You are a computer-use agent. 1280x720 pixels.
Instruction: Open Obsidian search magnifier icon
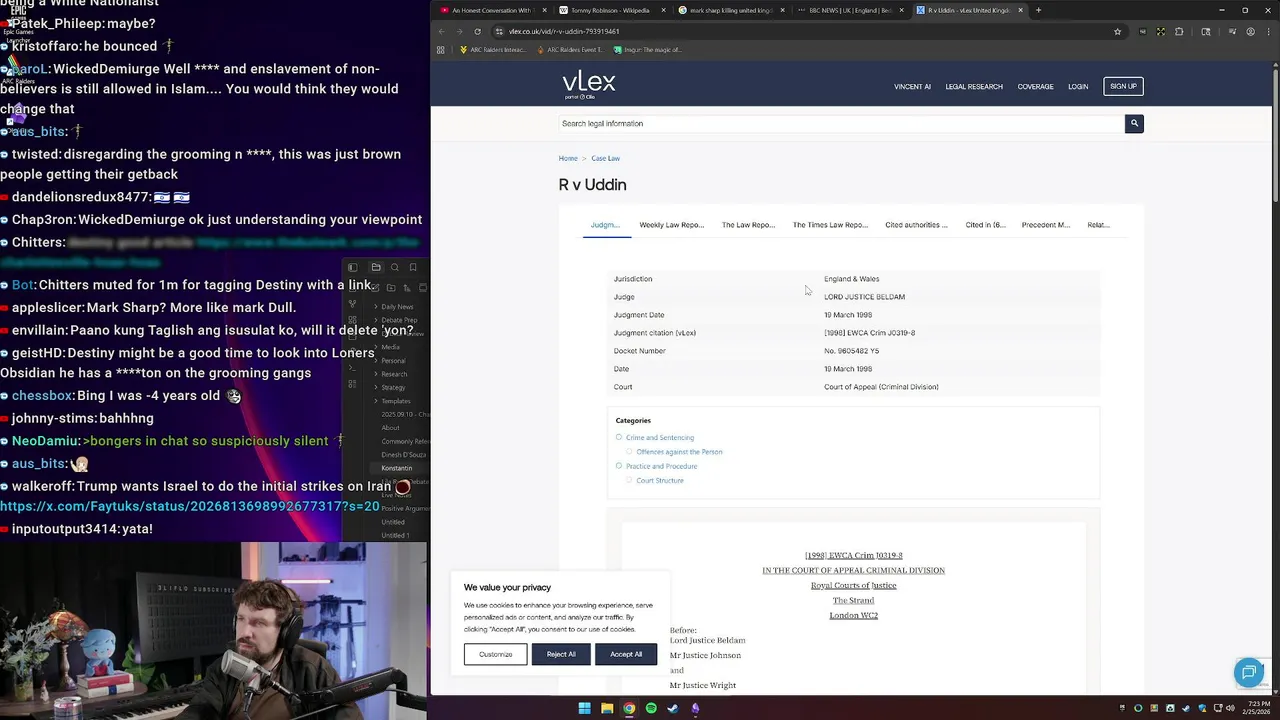394,267
